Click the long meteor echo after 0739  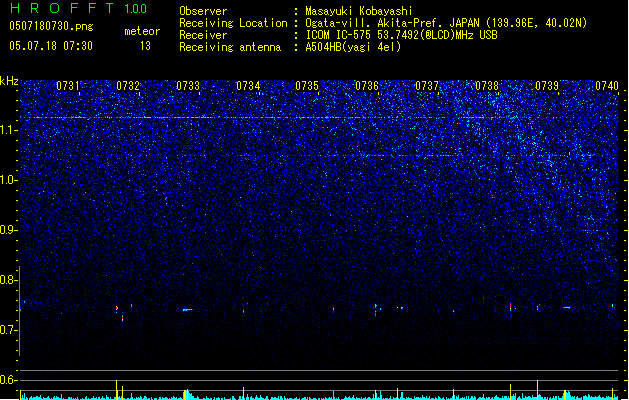(566, 308)
